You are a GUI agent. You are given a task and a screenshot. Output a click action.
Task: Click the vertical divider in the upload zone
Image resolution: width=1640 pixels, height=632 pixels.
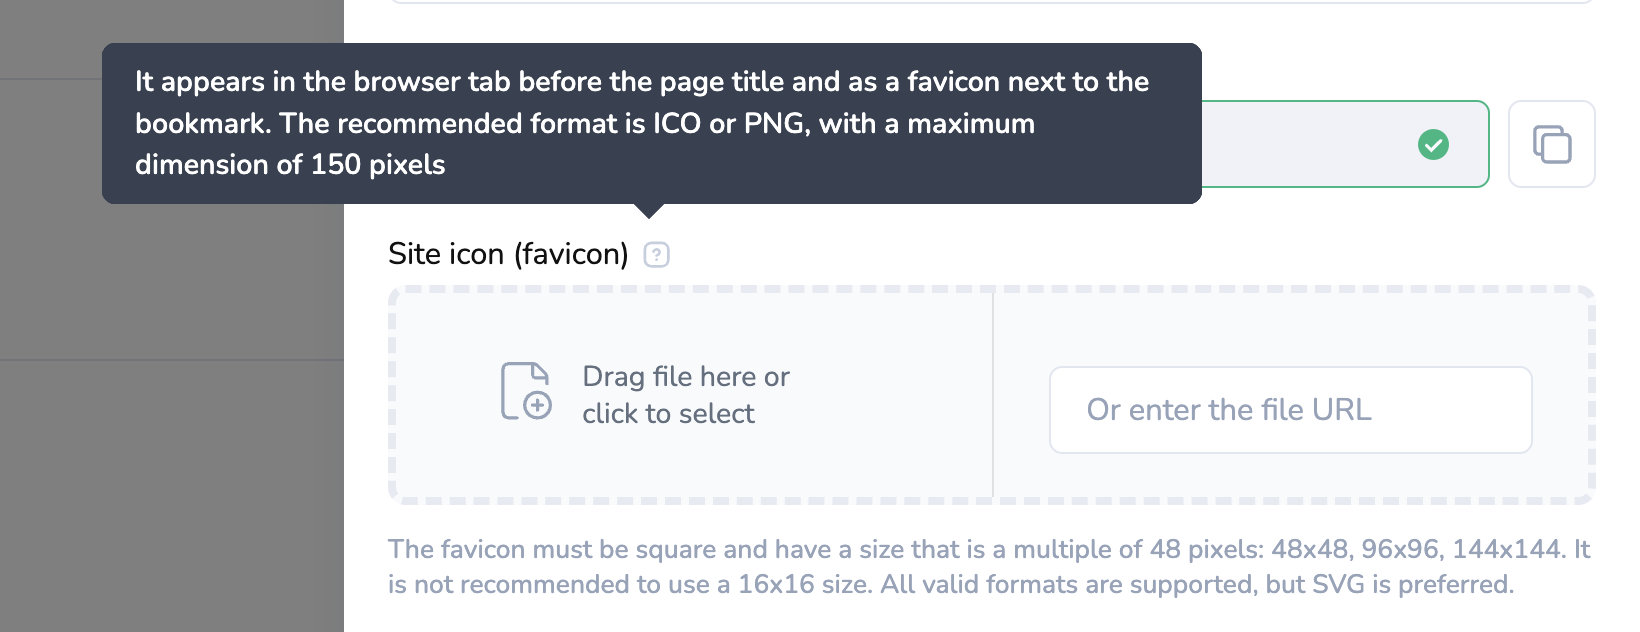click(x=993, y=395)
